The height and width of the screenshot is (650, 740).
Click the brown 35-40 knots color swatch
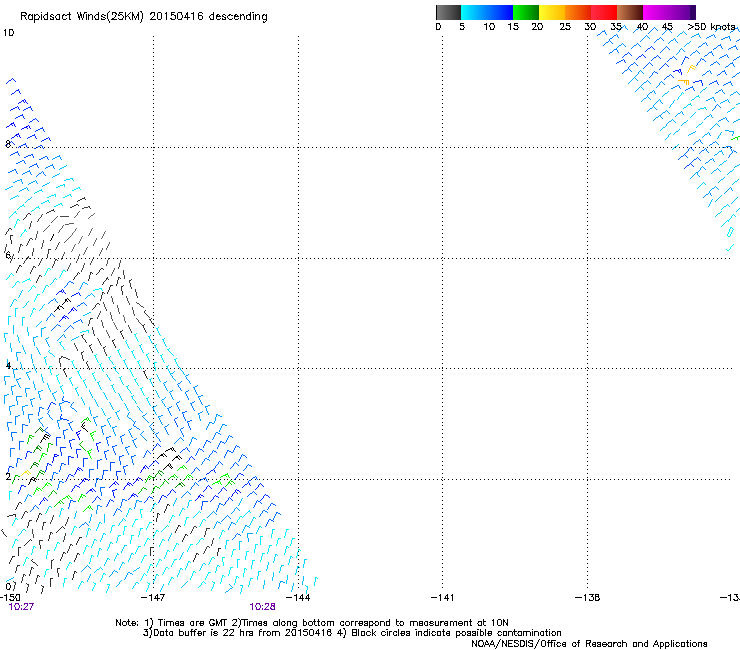pos(630,12)
